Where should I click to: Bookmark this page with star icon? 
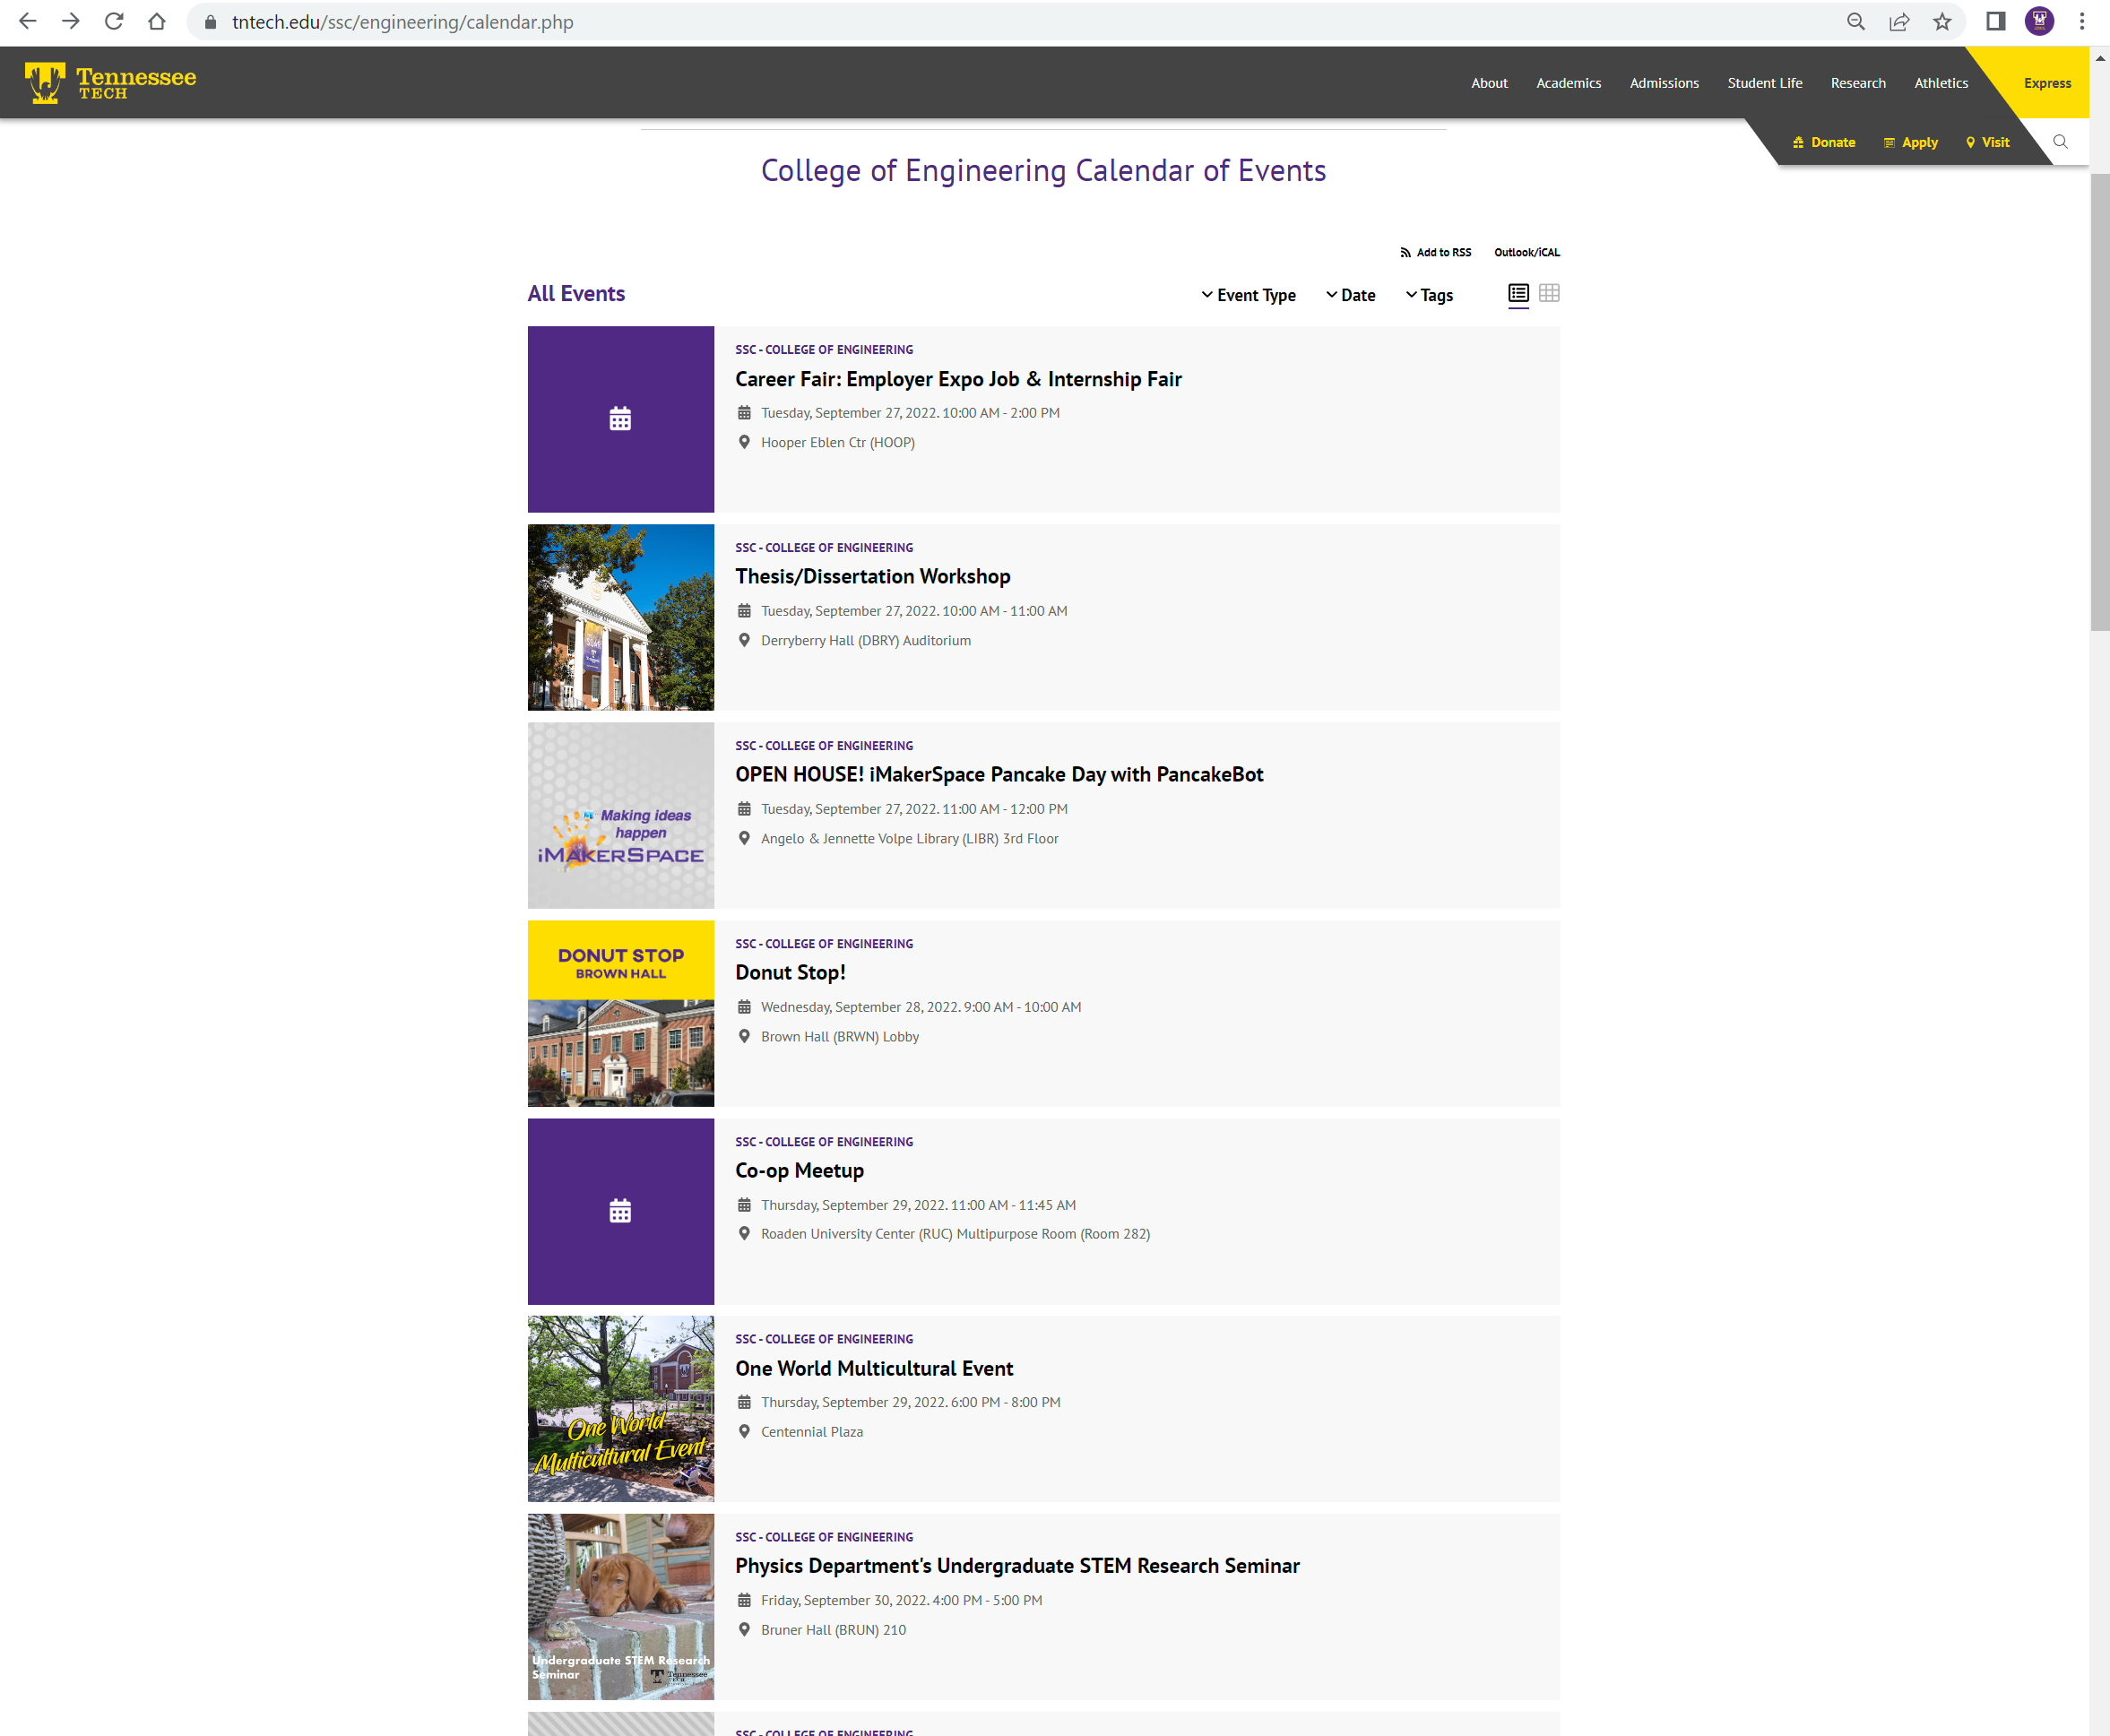(x=1942, y=22)
